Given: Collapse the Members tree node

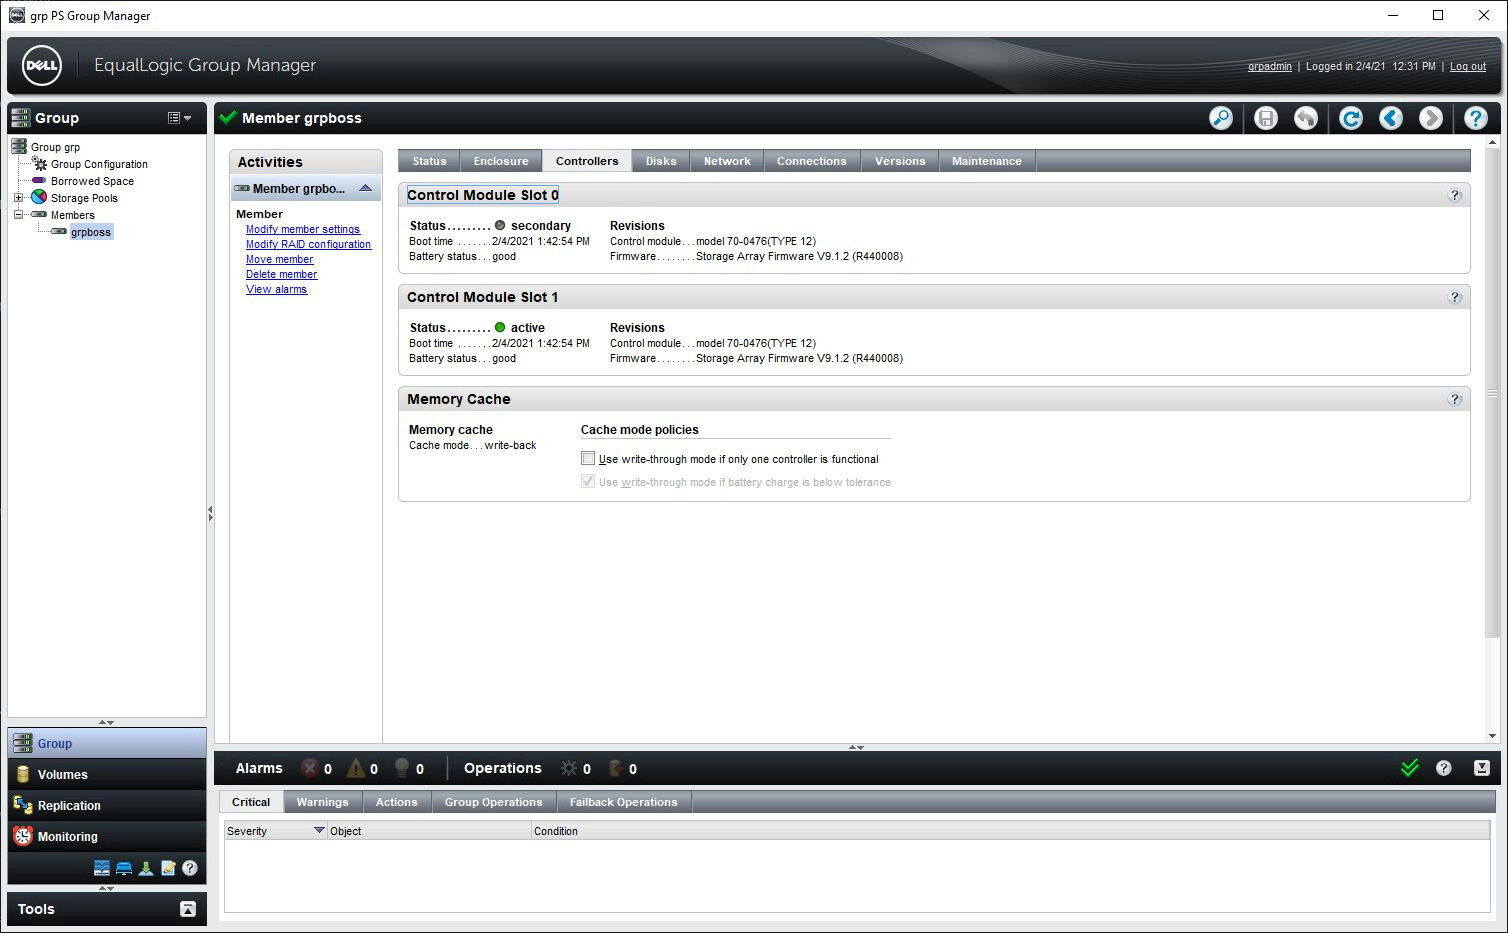Looking at the screenshot, I should click(x=18, y=215).
